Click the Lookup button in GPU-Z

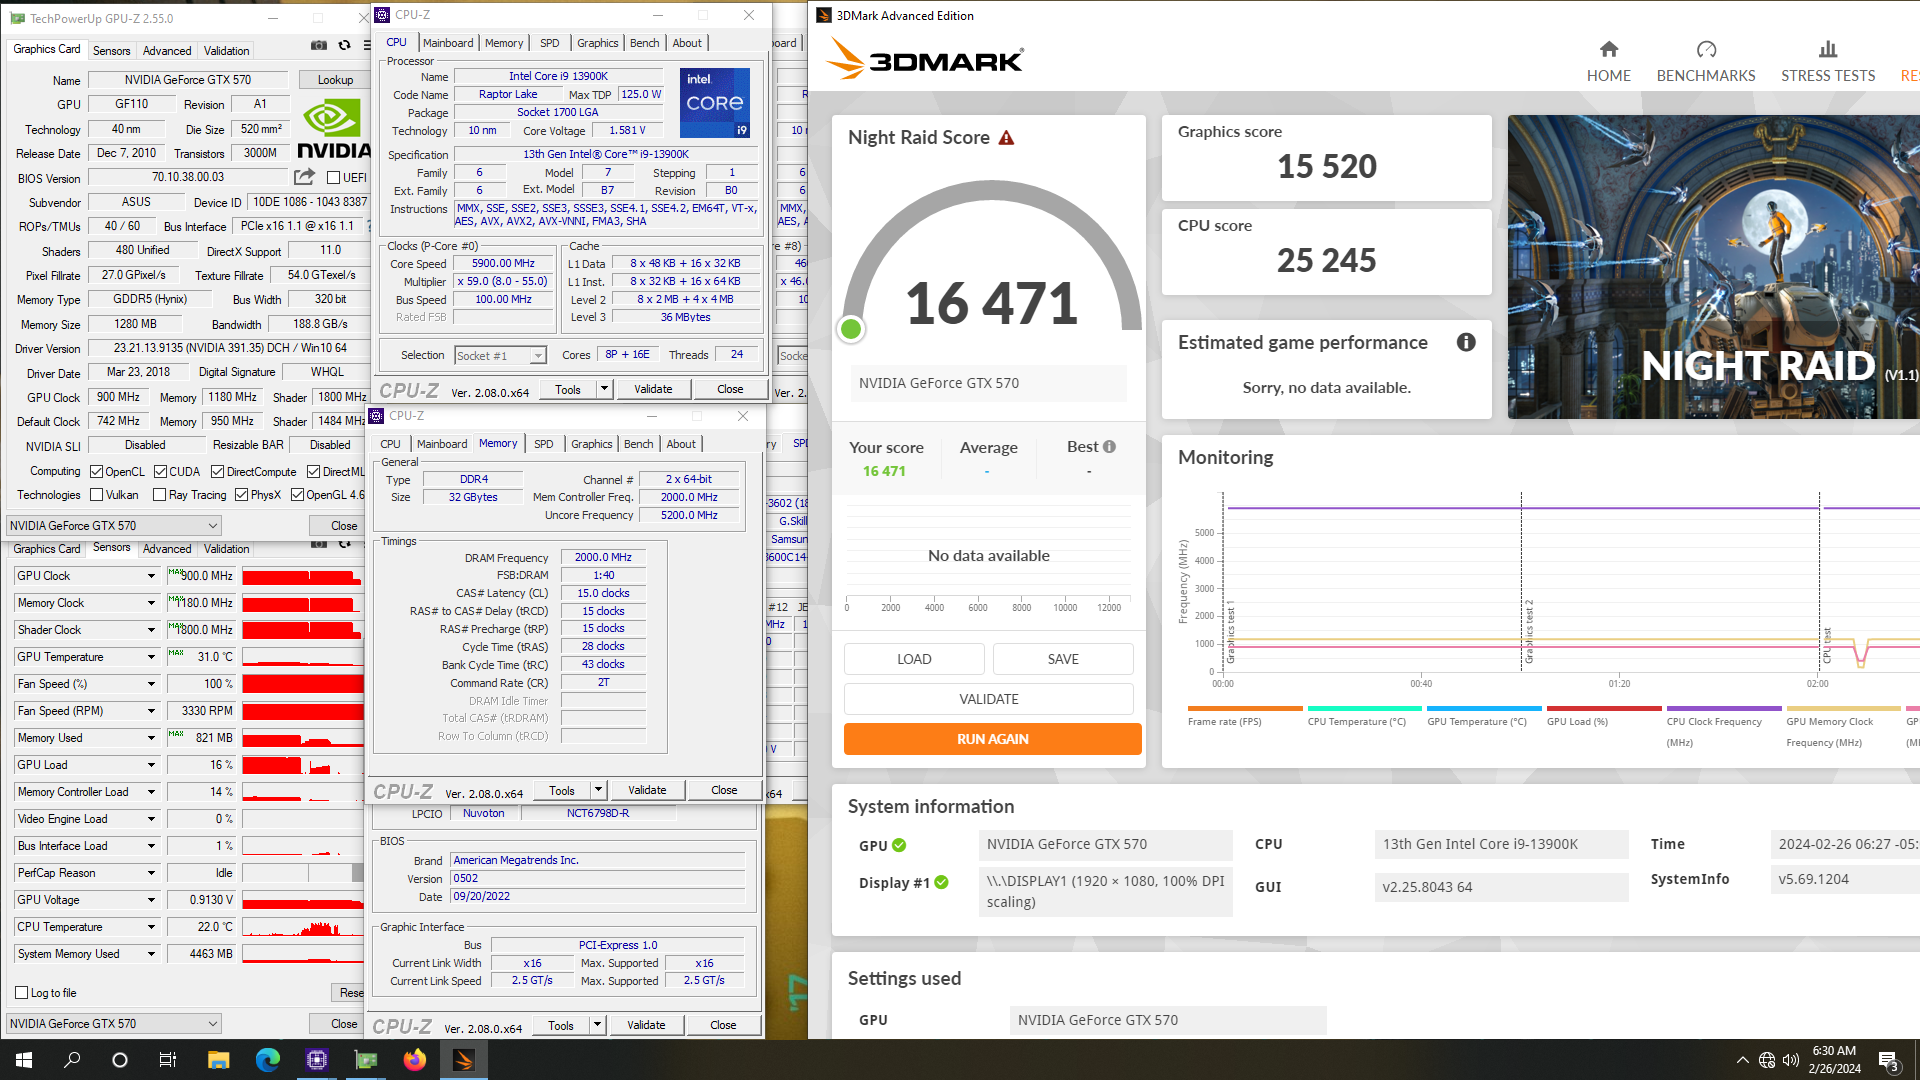pos(335,80)
